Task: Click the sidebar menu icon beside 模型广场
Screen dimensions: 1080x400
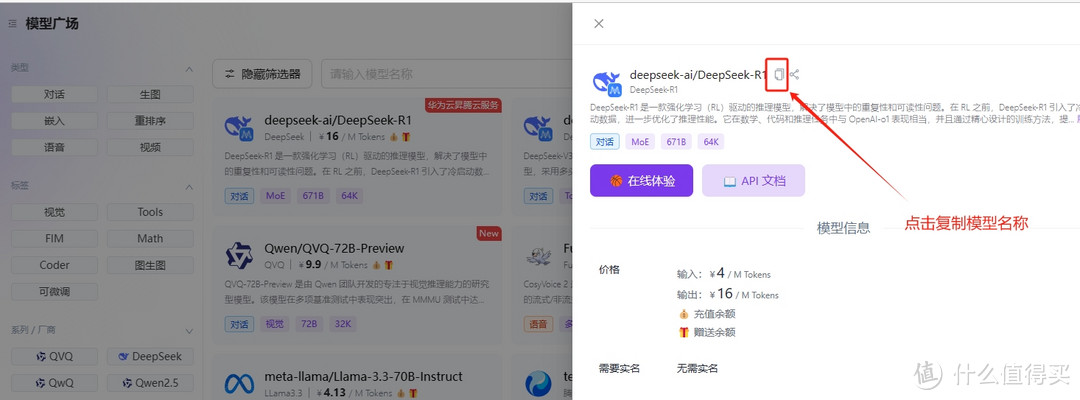Action: tap(12, 24)
